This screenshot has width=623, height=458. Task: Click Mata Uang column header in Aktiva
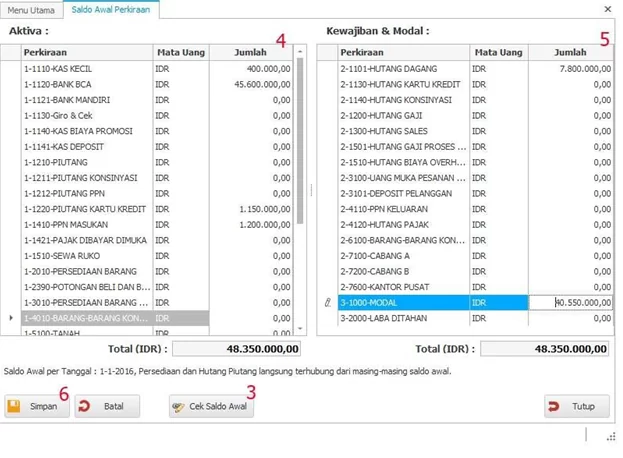click(x=180, y=51)
